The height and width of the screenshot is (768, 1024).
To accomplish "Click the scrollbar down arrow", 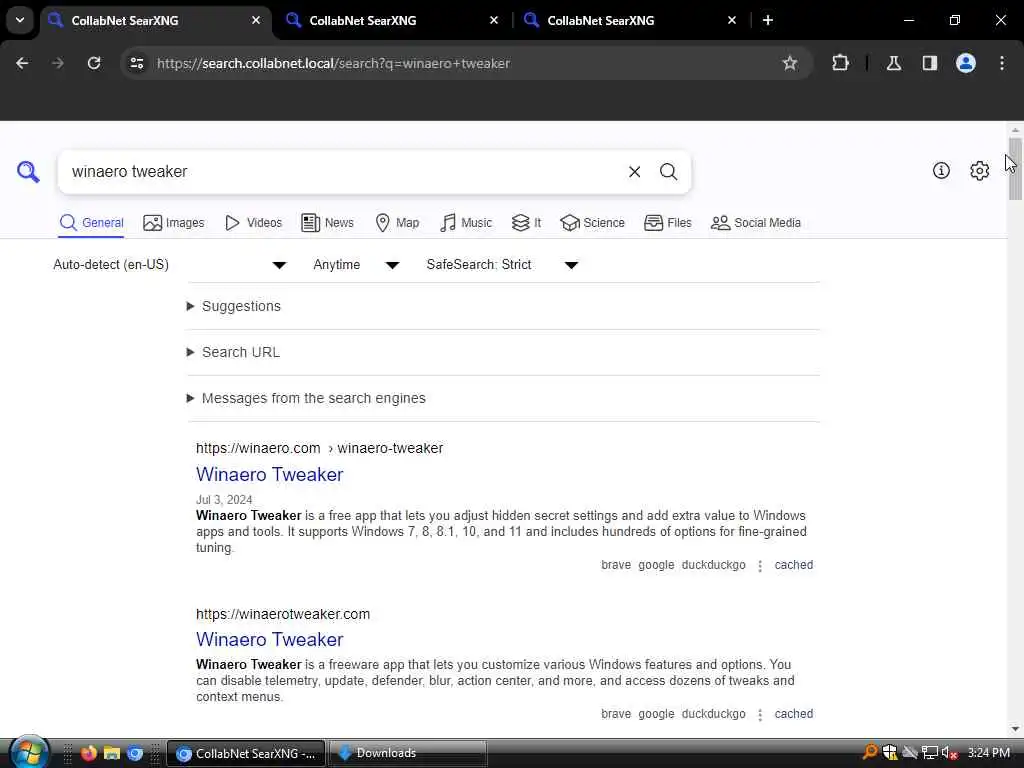I will click(x=1015, y=729).
